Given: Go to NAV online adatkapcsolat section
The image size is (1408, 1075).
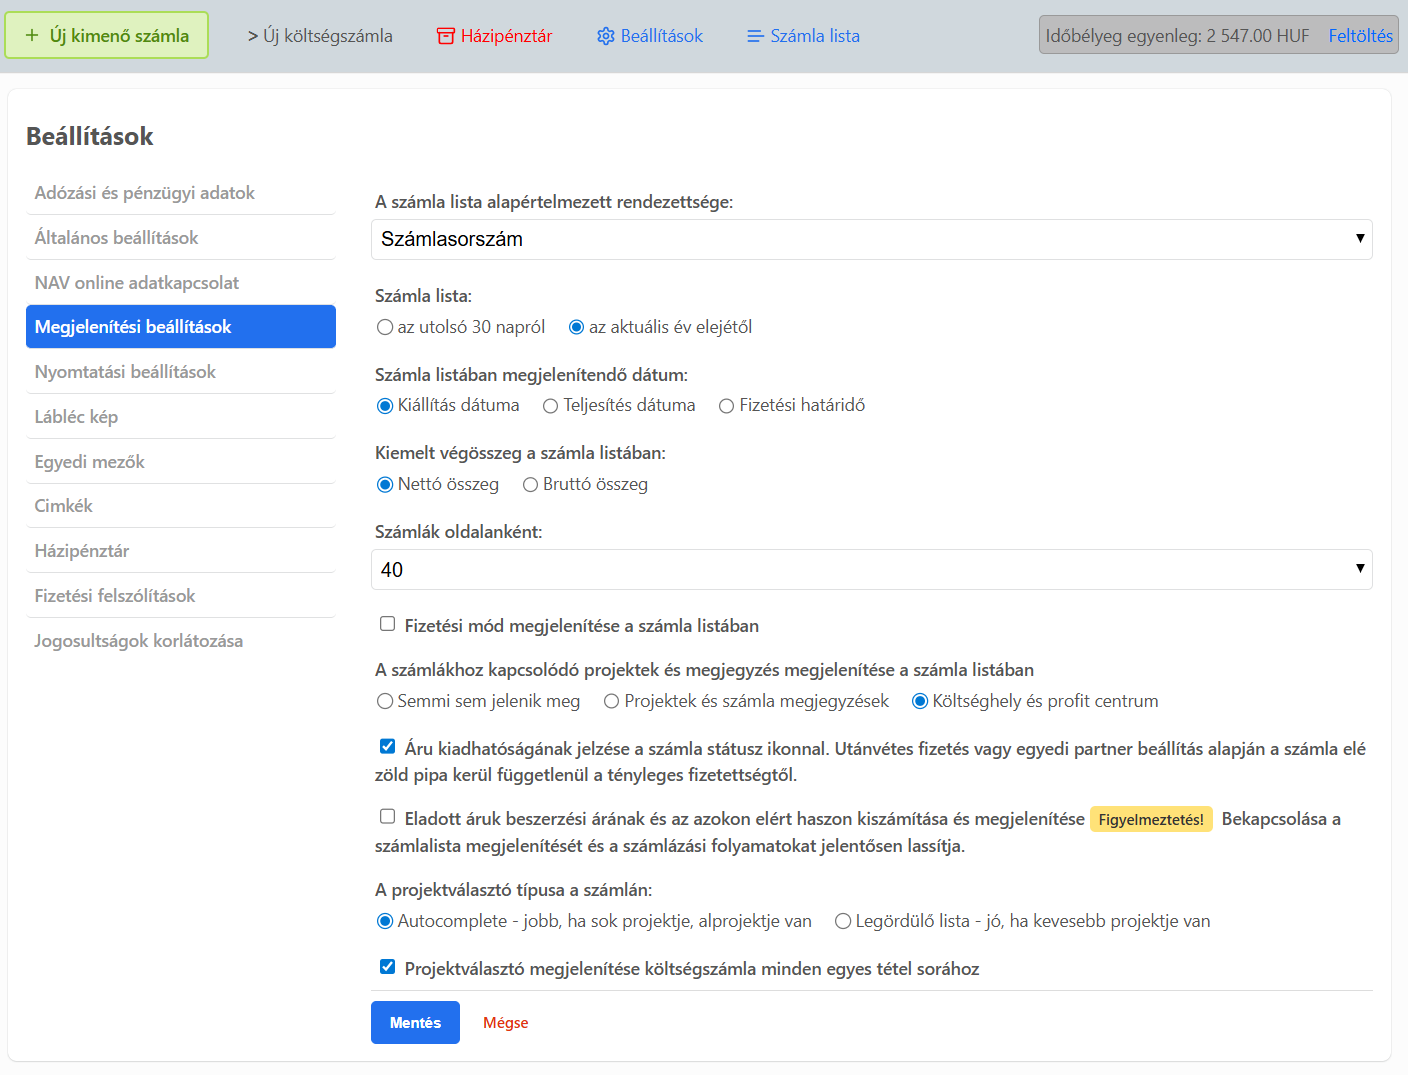Looking at the screenshot, I should (137, 283).
